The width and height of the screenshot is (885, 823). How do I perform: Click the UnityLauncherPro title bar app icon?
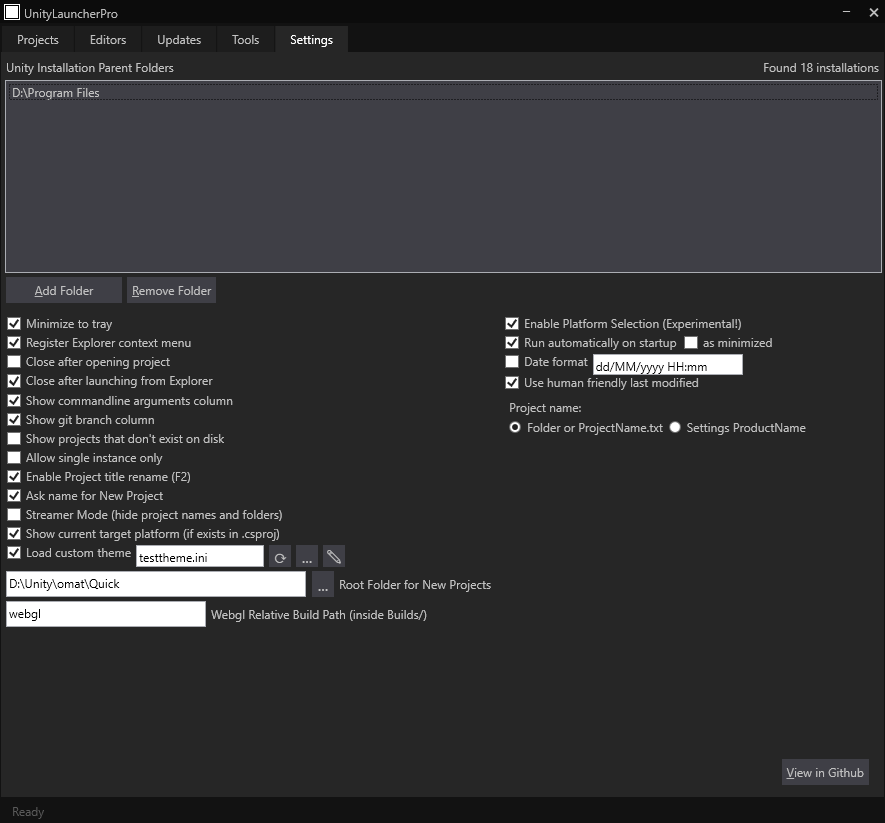(x=12, y=12)
